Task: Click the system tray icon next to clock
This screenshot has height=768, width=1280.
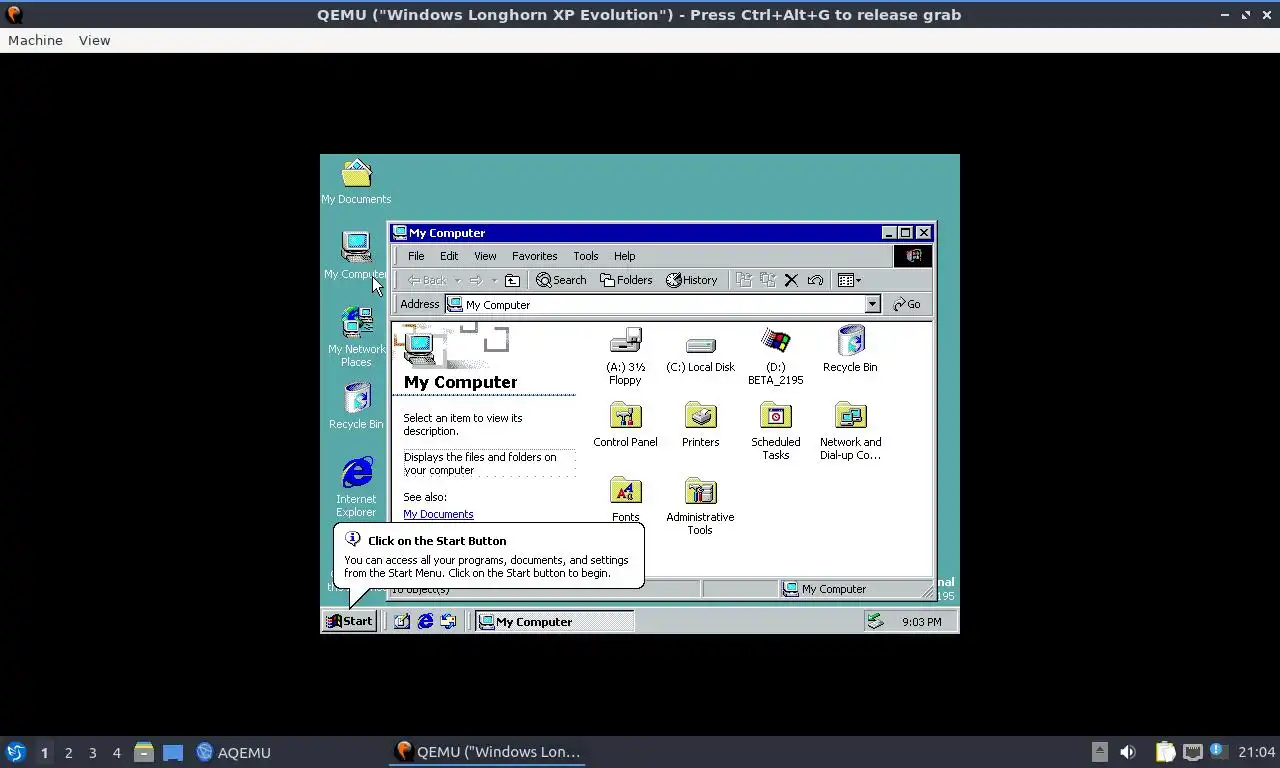Action: point(875,621)
